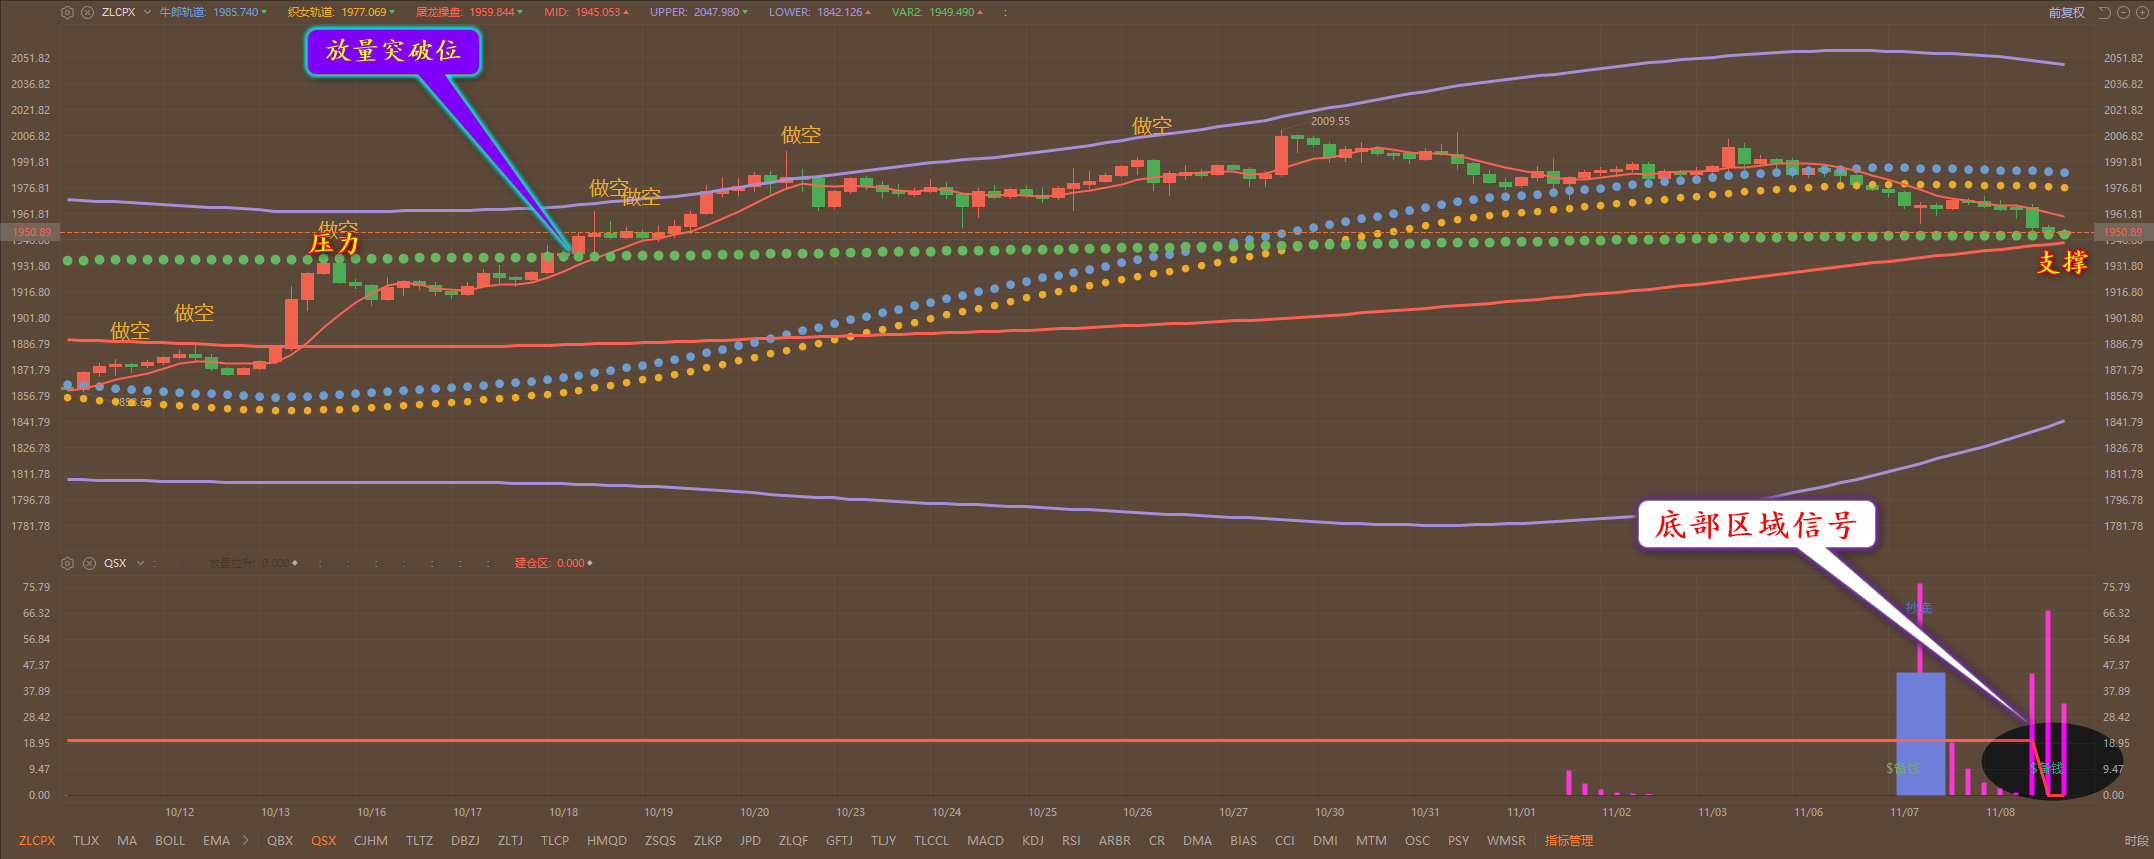Switch to the MA indicator tab
This screenshot has width=2154, height=859.
point(127,841)
